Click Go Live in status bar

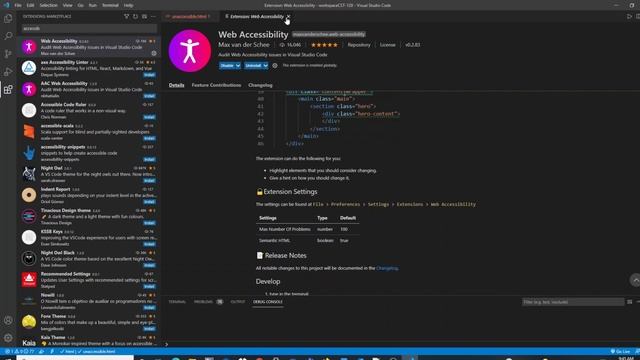(620, 351)
